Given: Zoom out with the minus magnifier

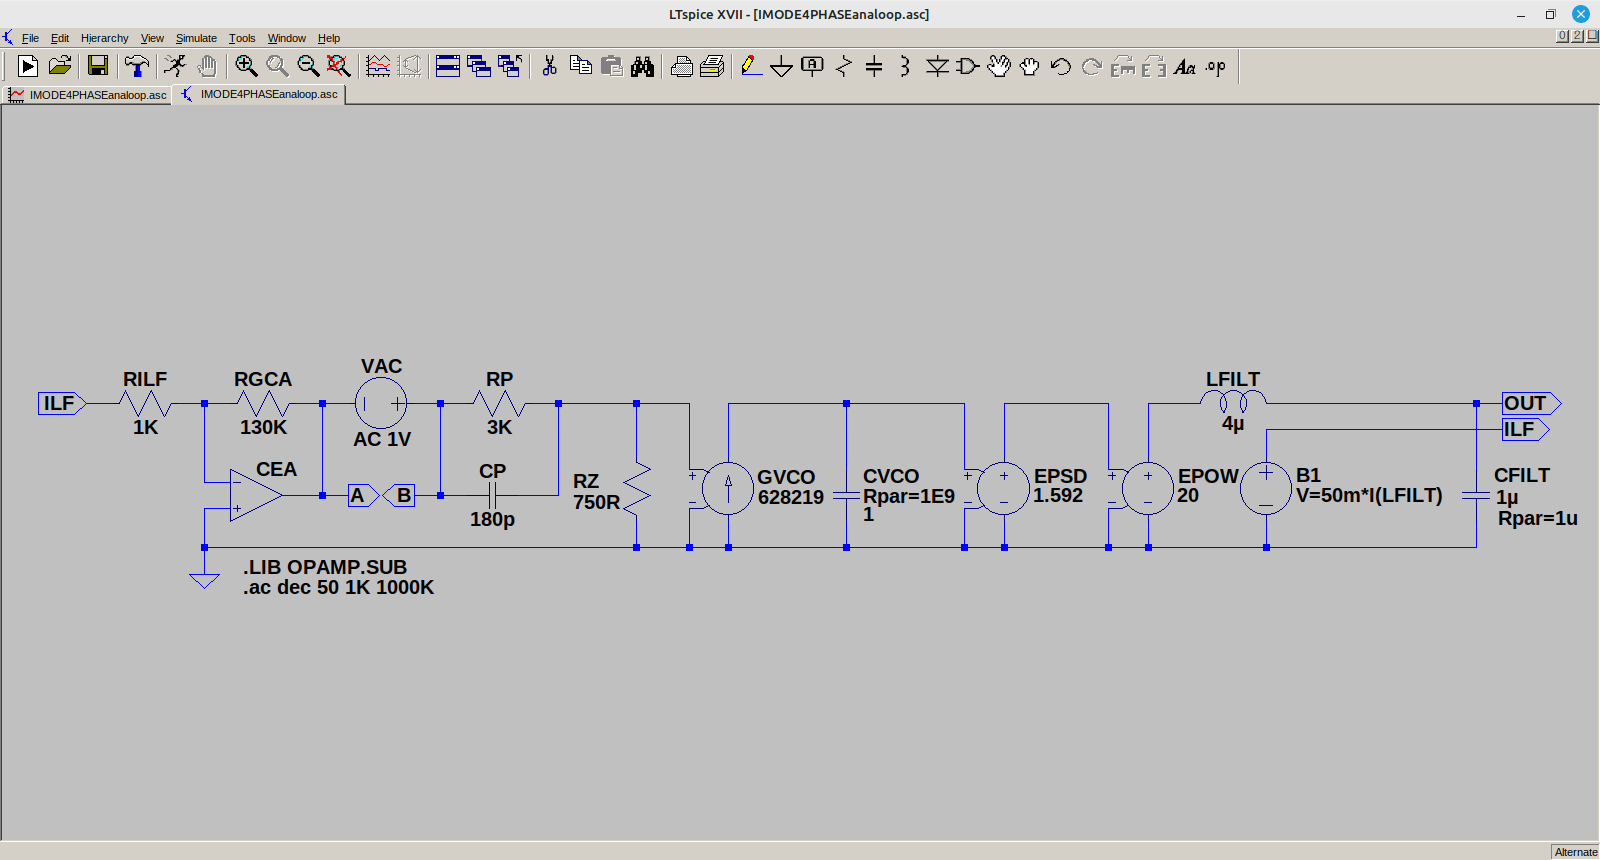Looking at the screenshot, I should (x=308, y=66).
